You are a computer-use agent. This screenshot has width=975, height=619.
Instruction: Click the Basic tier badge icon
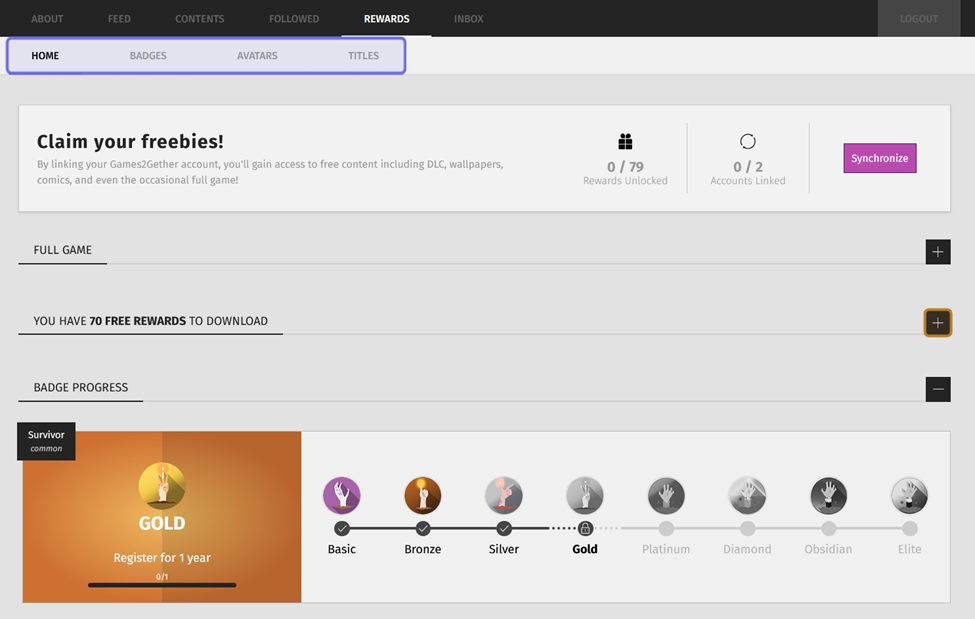click(342, 495)
